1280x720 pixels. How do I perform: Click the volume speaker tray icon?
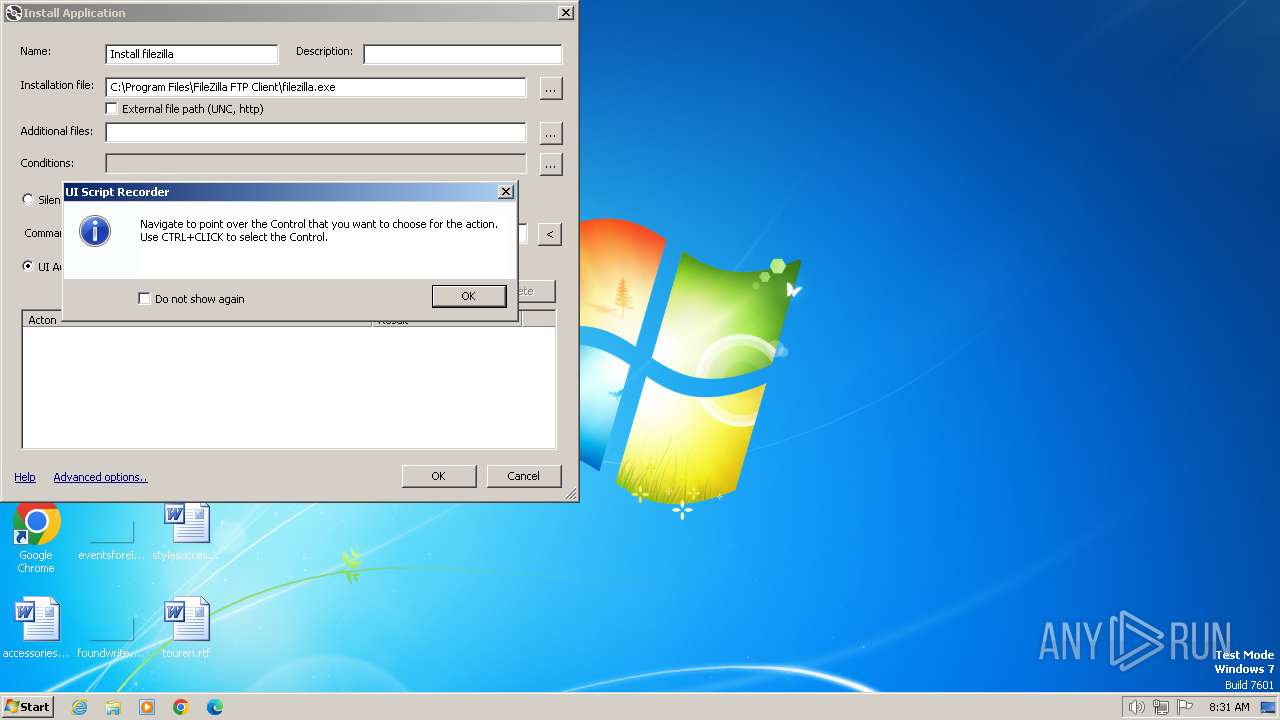pos(1136,707)
